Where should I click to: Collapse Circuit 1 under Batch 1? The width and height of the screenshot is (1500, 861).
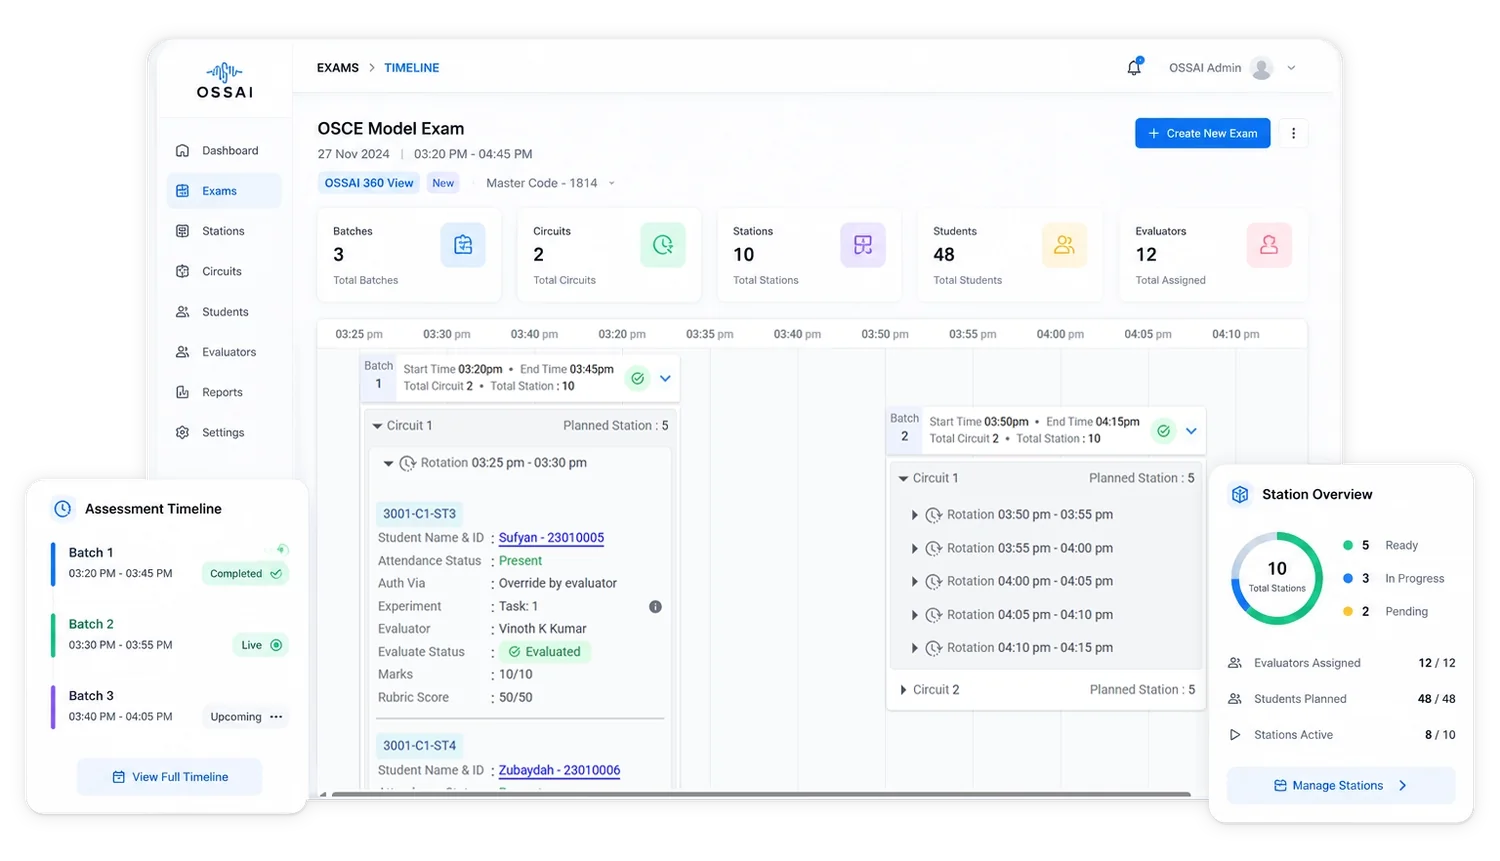(x=377, y=426)
